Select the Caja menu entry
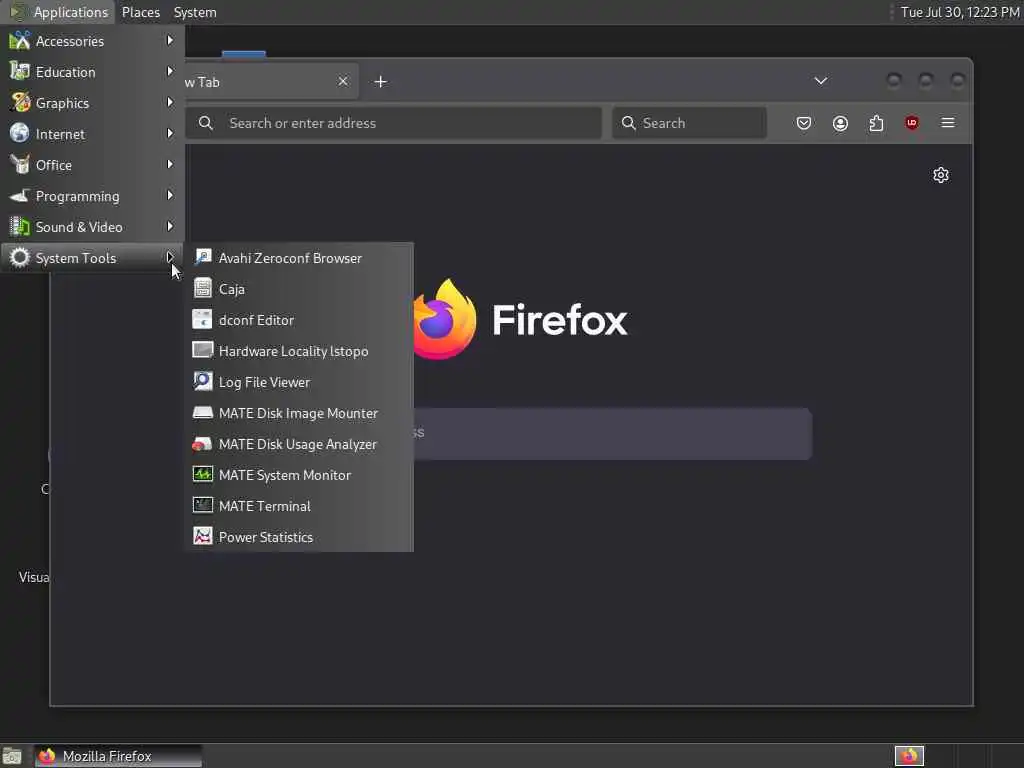Image resolution: width=1024 pixels, height=768 pixels. (x=299, y=288)
